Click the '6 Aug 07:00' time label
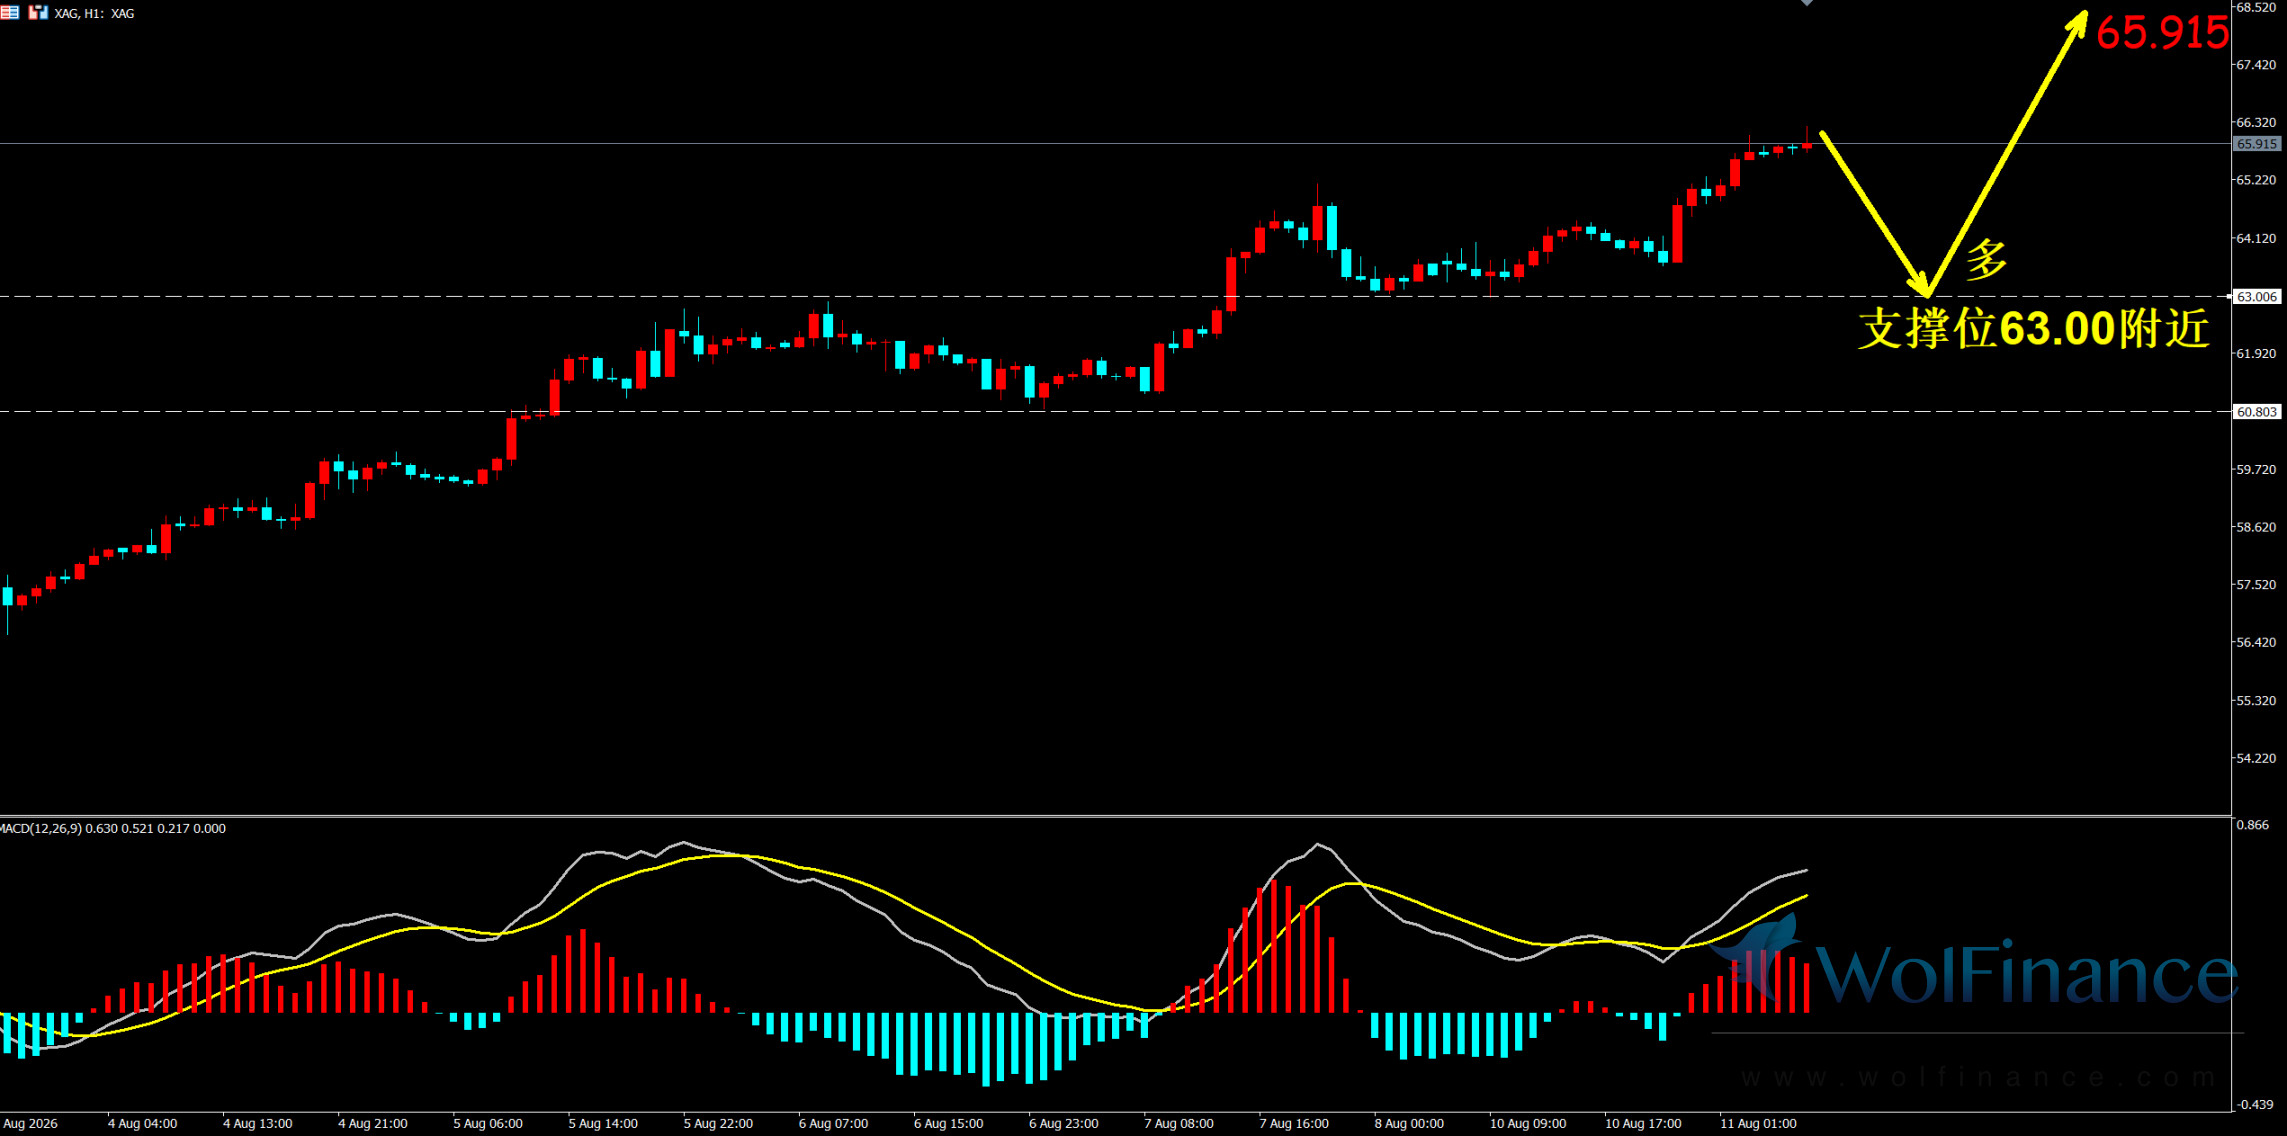This screenshot has width=2287, height=1136. click(833, 1124)
